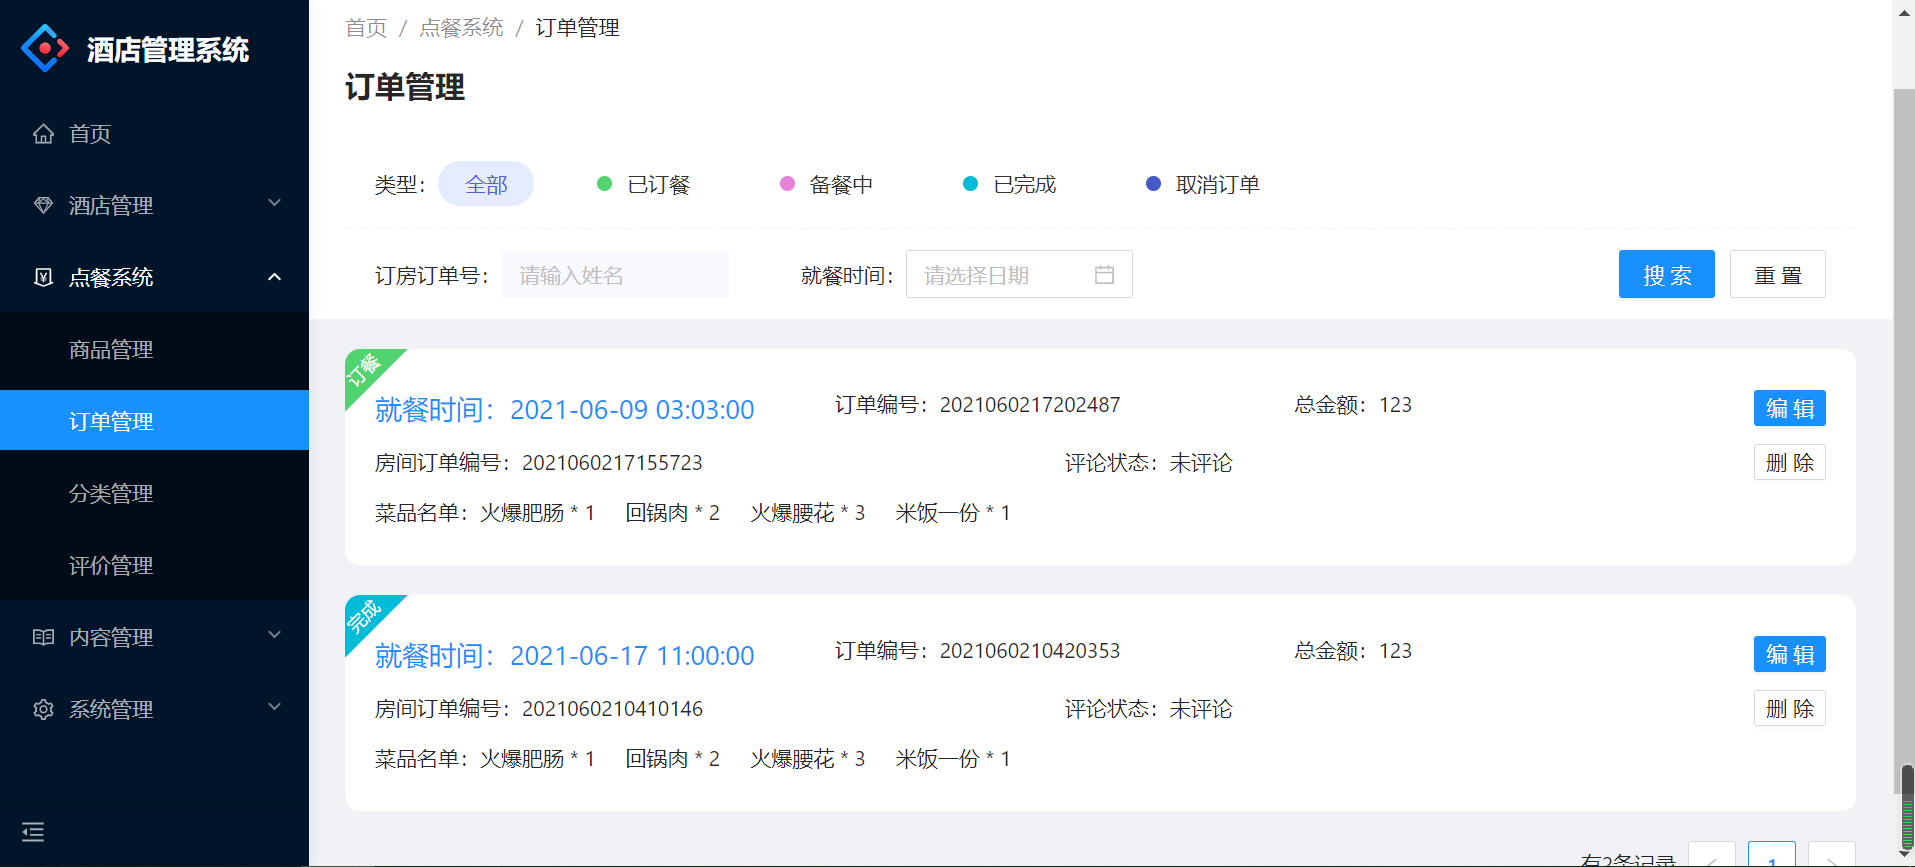The height and width of the screenshot is (867, 1915).
Task: Collapse the 点餐系统 submenu arrow
Action: point(274,277)
